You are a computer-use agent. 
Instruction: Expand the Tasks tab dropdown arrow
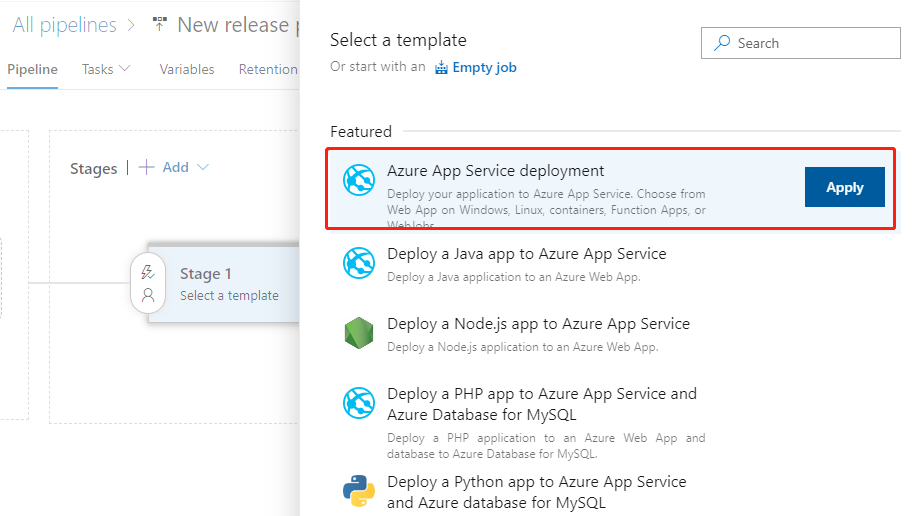(x=125, y=69)
